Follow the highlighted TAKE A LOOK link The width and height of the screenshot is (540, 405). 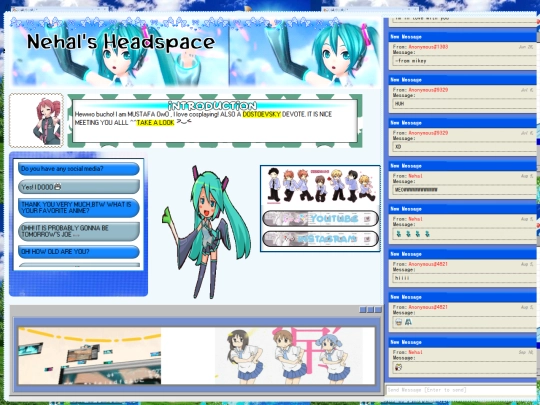155,123
